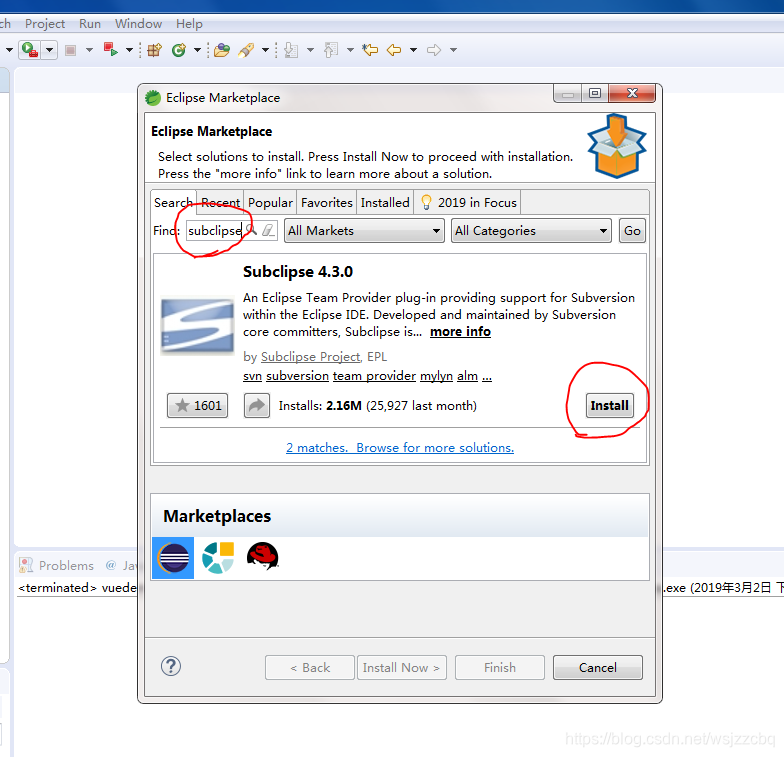Click the Search flashlight toolbar icon
Screen dimensions: 784x757
(x=246, y=50)
